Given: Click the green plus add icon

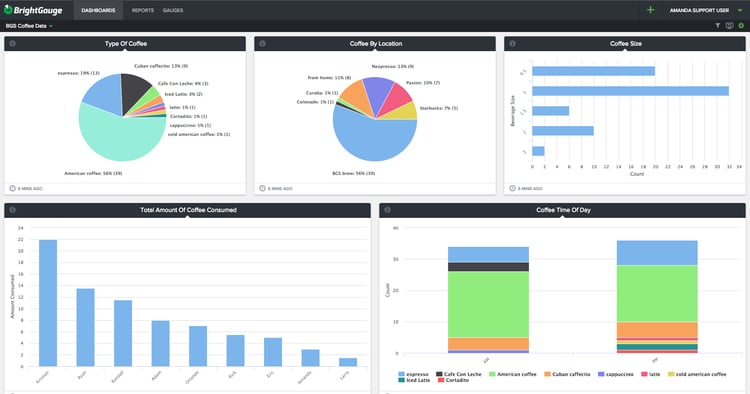Looking at the screenshot, I should coord(650,10).
